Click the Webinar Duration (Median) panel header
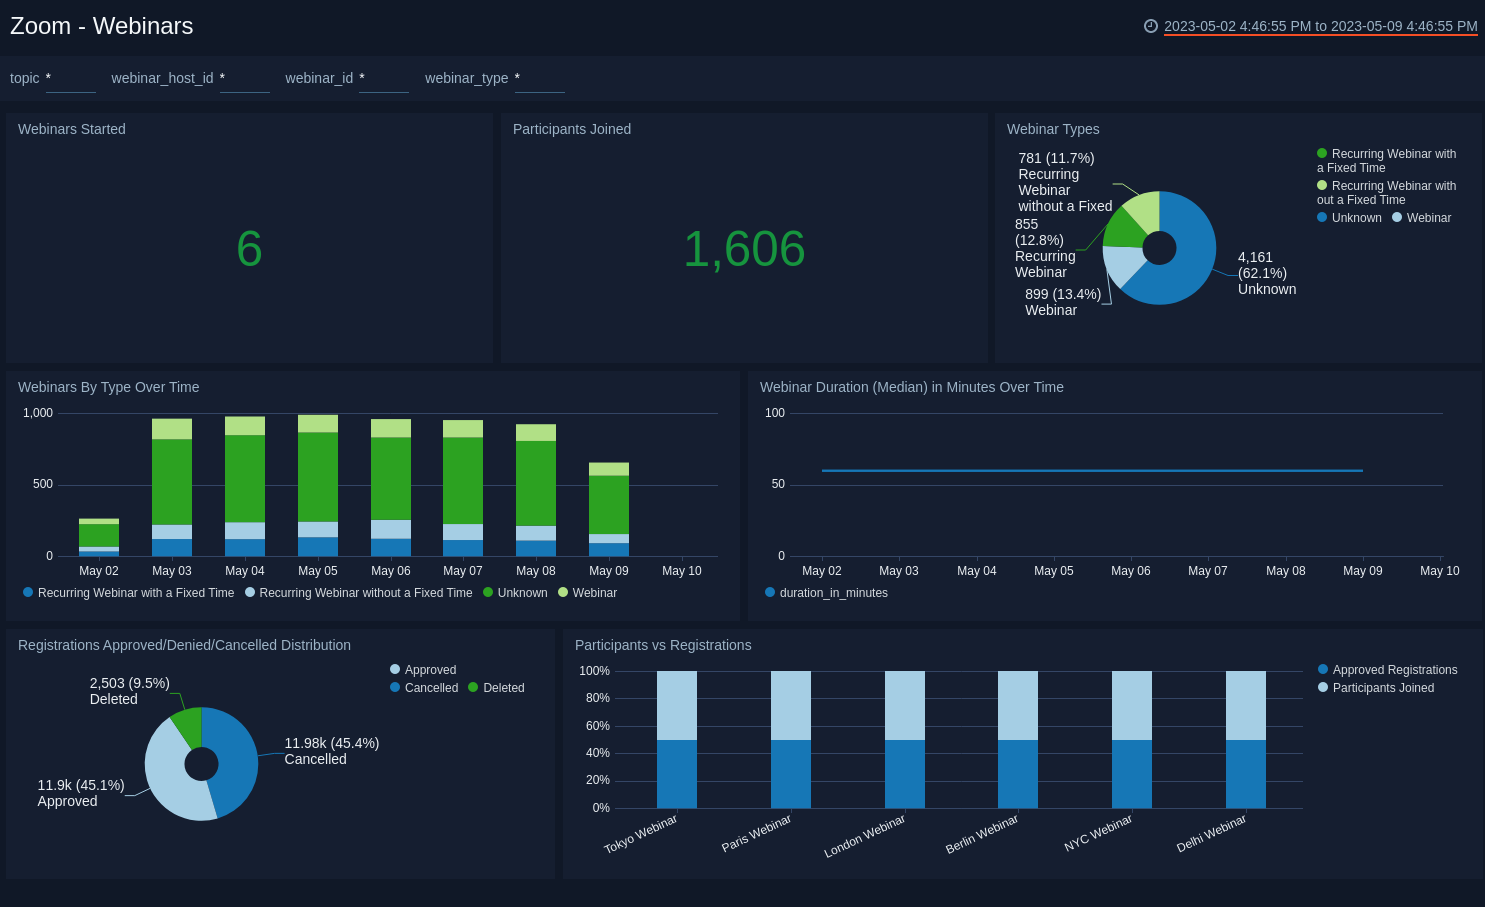The image size is (1485, 907). pos(911,387)
